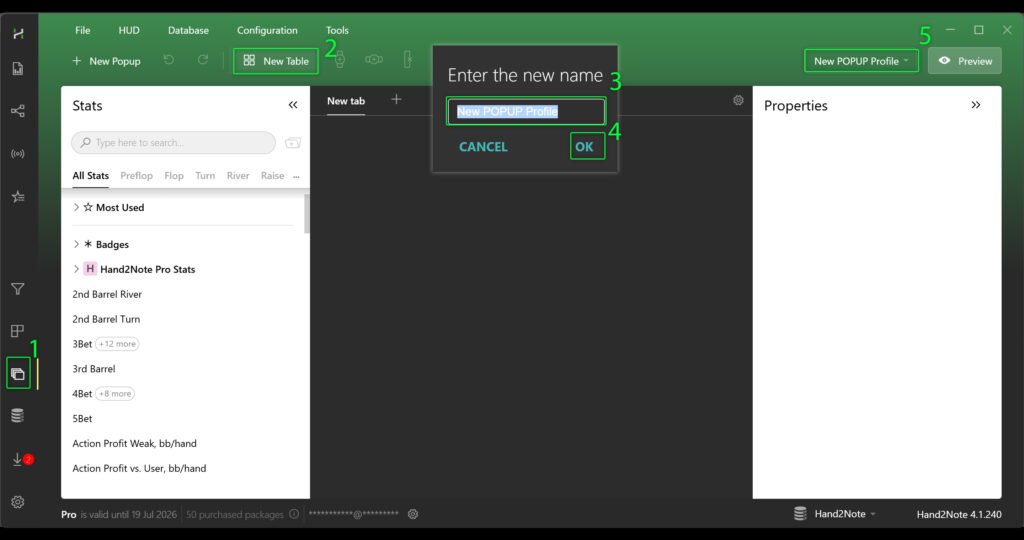Open the Configuration menu
Viewport: 1024px width, 540px height.
[267, 30]
